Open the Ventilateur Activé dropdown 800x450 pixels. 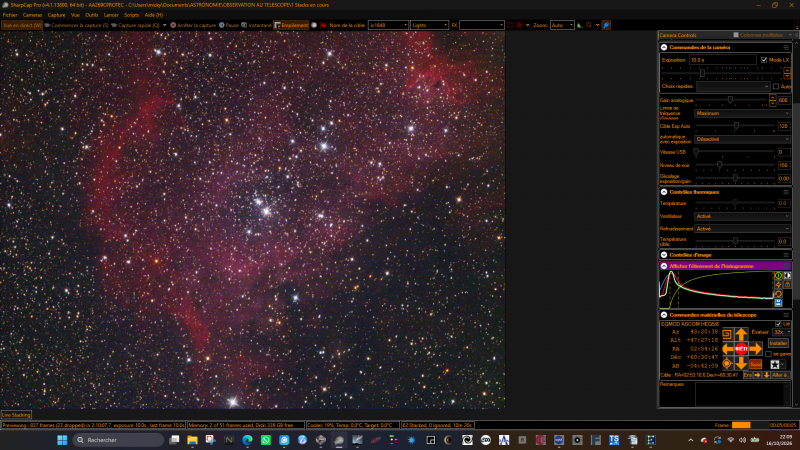pos(742,216)
